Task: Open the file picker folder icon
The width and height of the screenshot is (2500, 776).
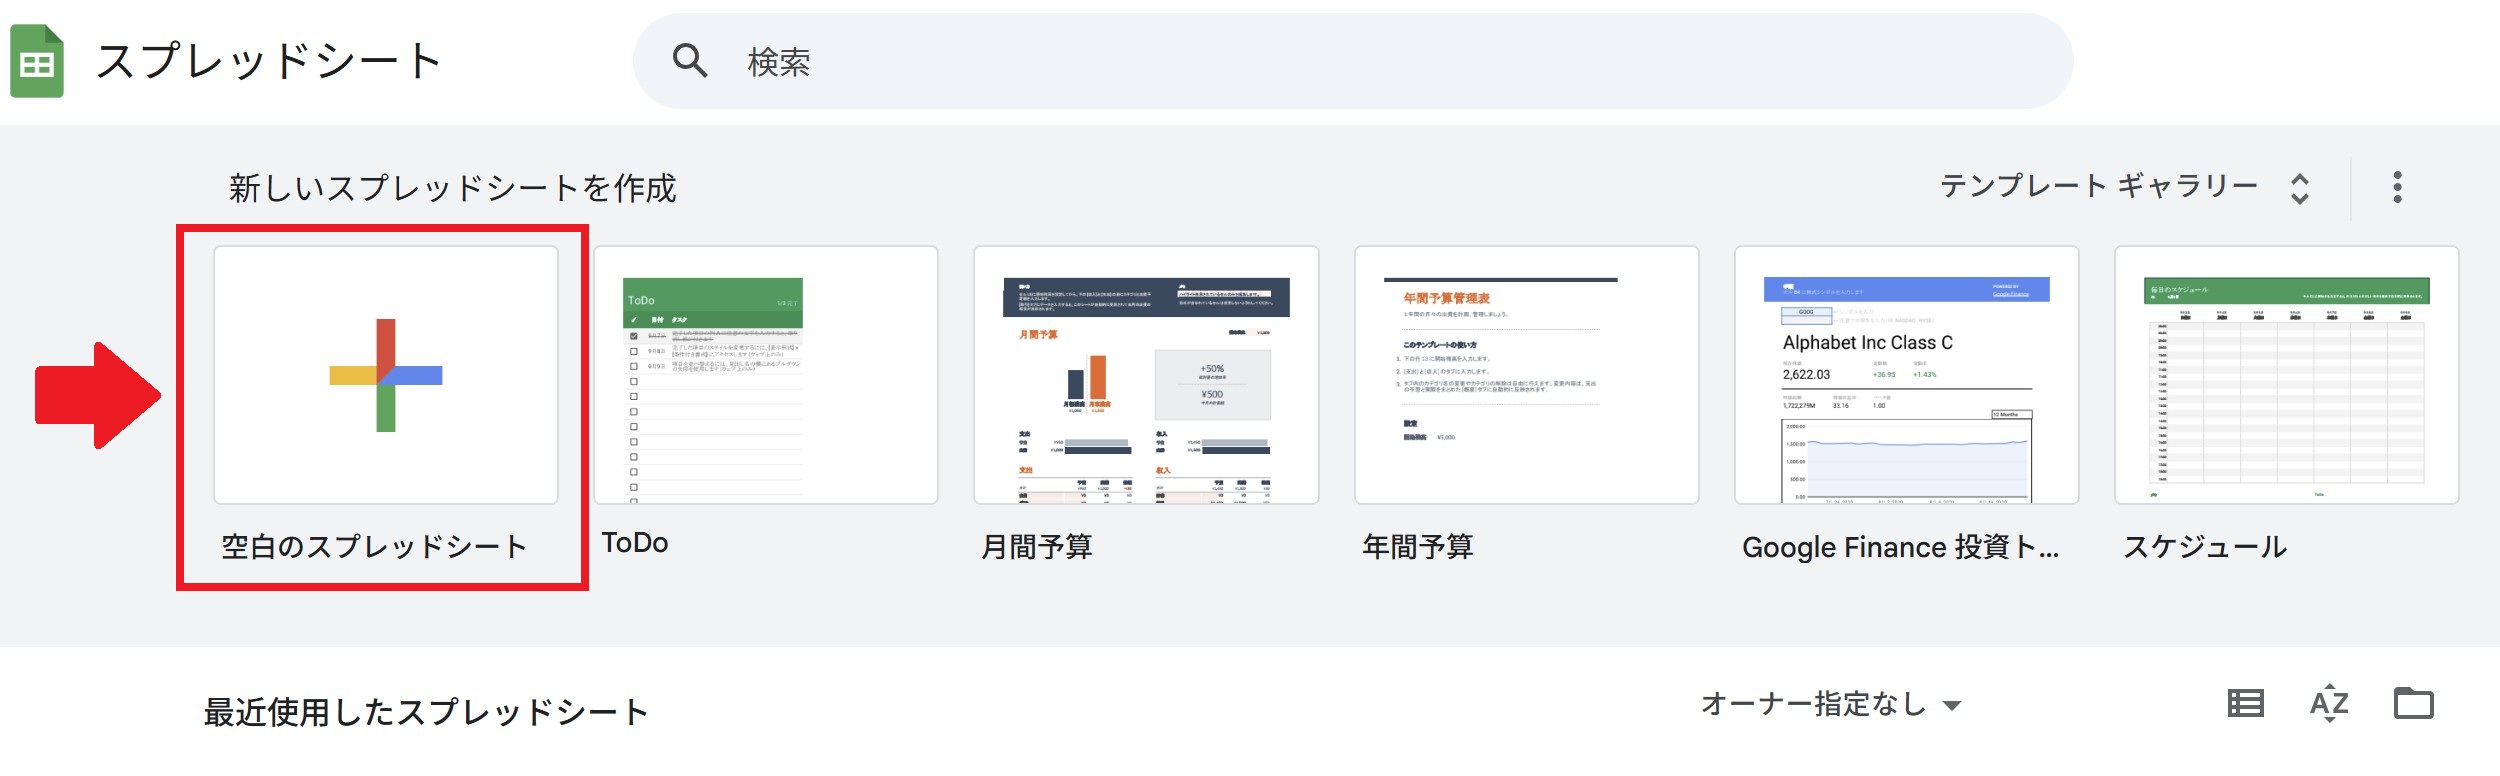Action: (x=2413, y=704)
